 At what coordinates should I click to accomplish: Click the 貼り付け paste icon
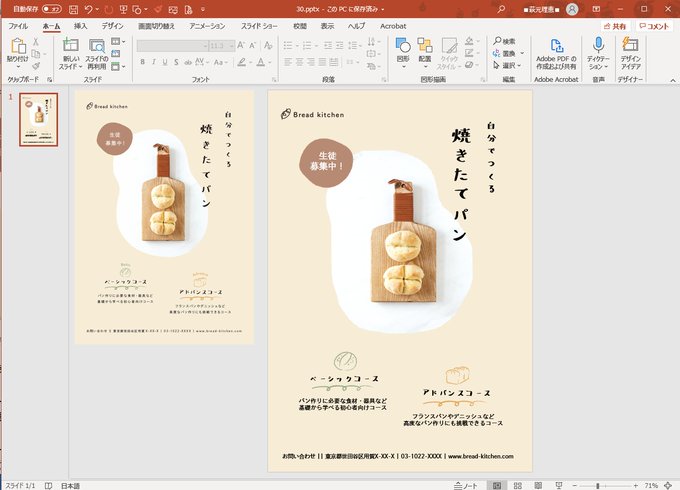tap(18, 45)
